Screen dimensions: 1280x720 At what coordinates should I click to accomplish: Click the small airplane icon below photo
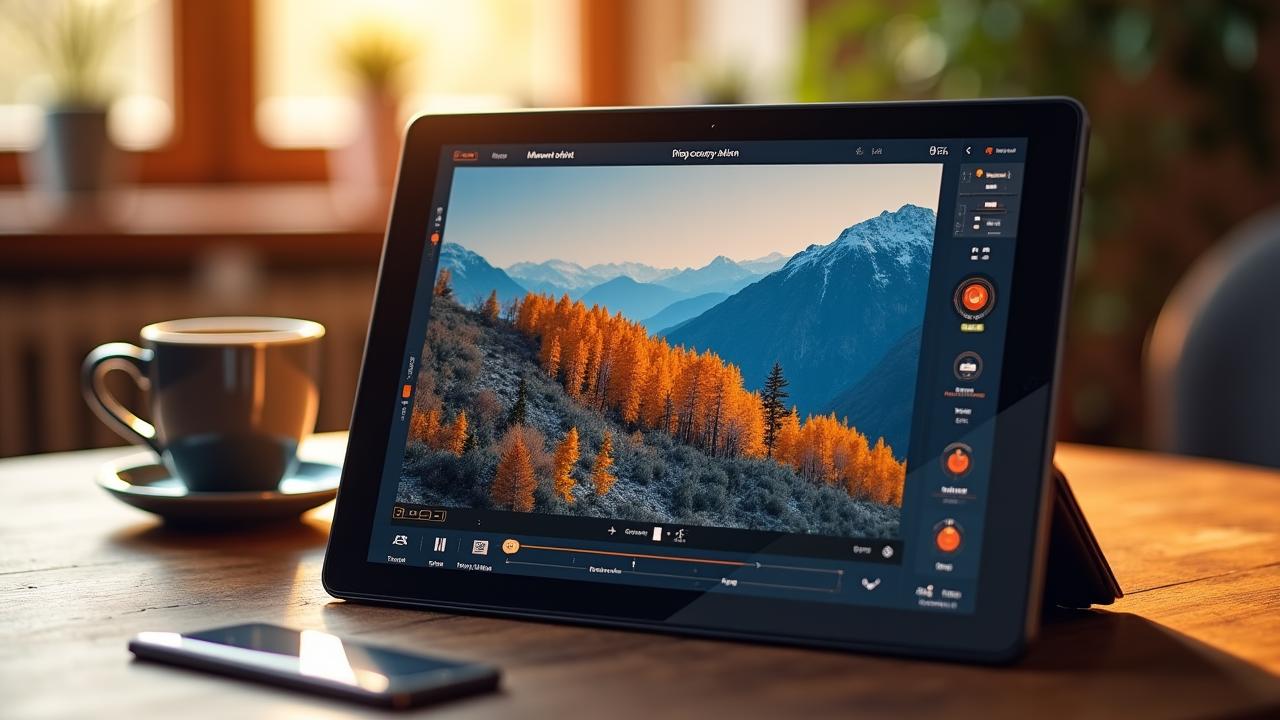pos(611,532)
